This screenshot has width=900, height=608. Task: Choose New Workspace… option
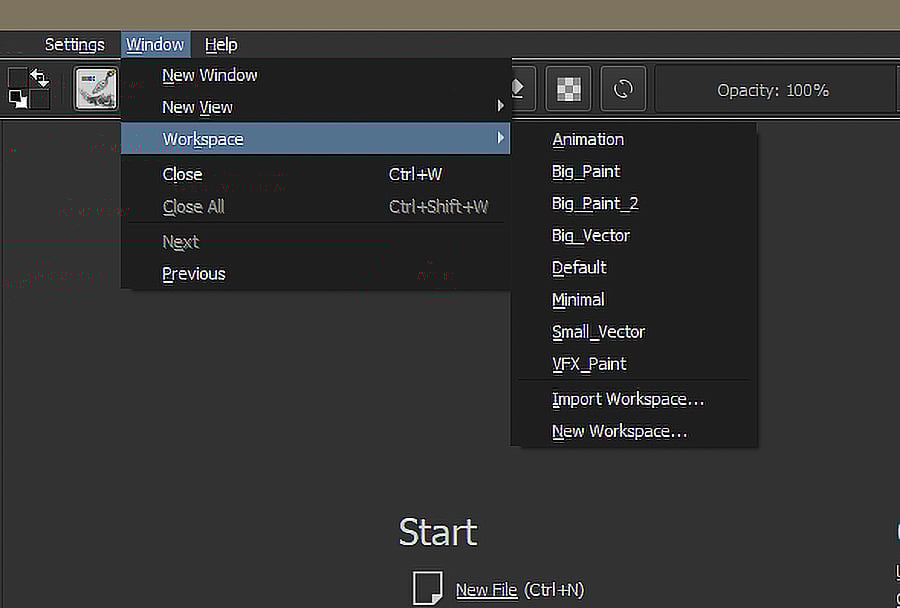[634, 431]
